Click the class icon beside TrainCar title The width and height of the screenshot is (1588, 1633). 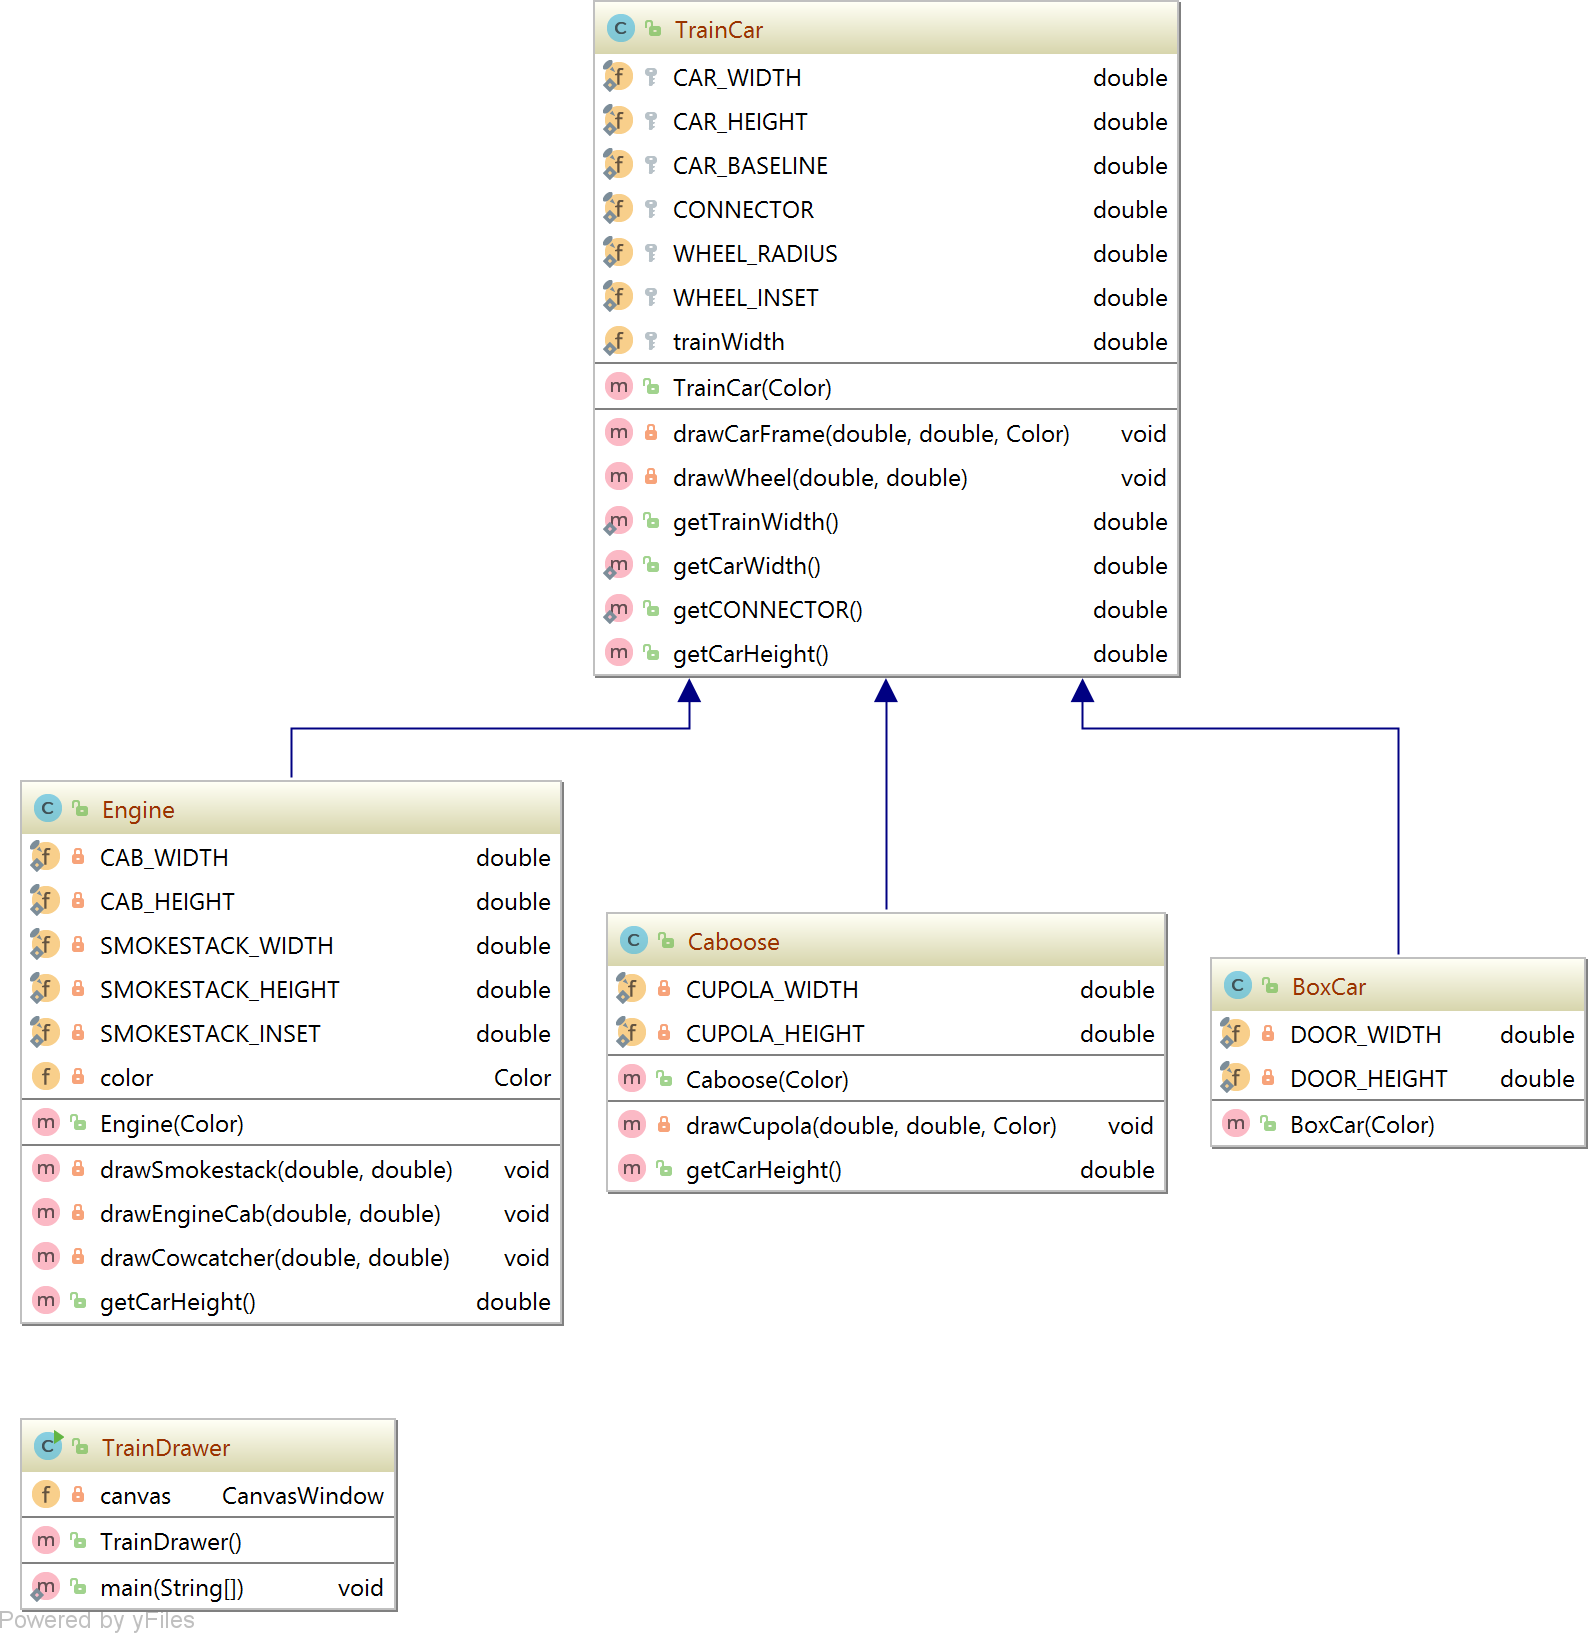pos(620,29)
